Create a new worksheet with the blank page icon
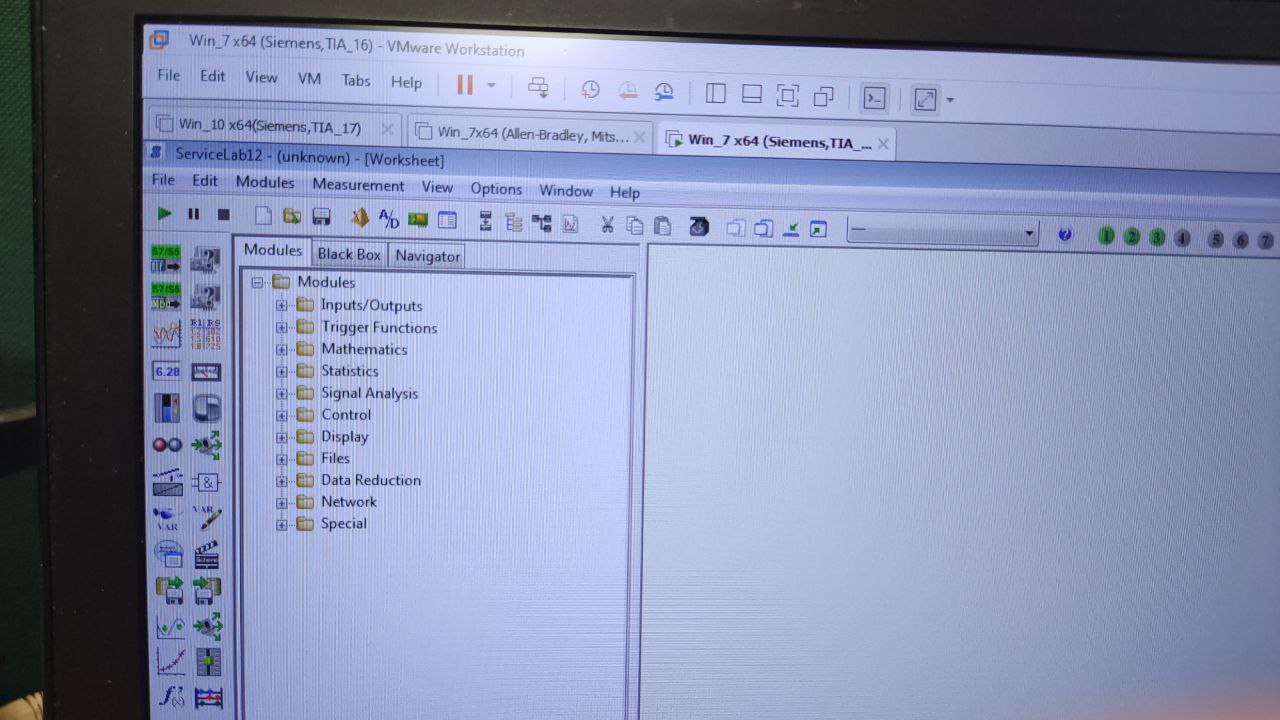The image size is (1280, 720). [263, 216]
